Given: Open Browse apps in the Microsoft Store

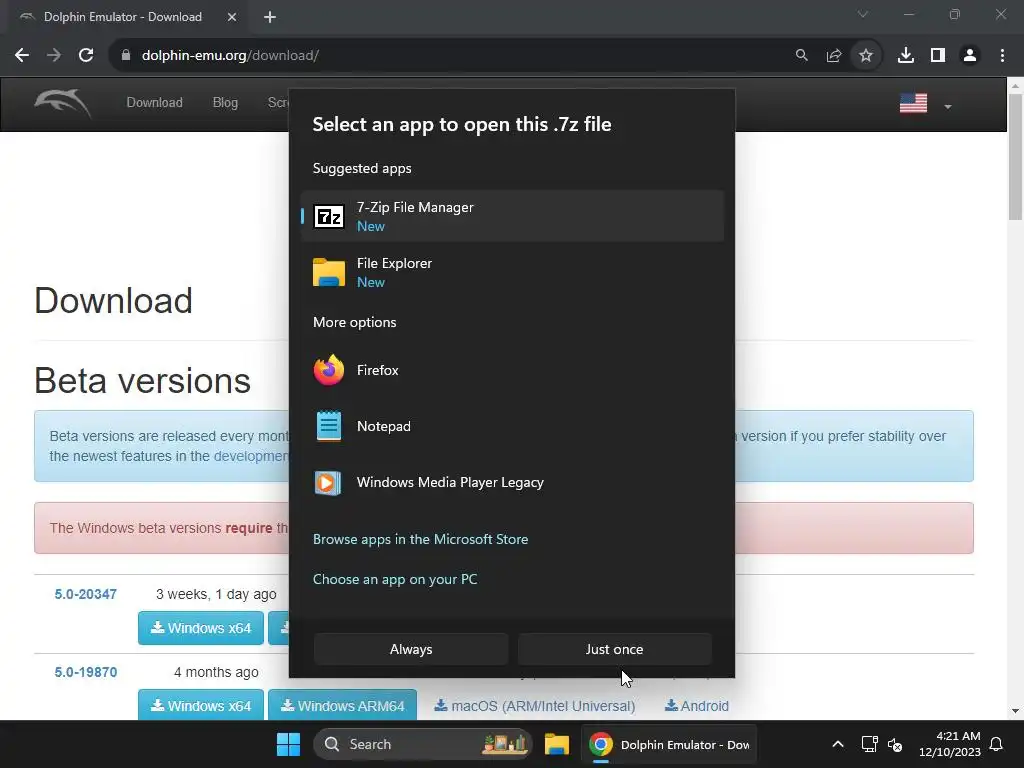Looking at the screenshot, I should click(x=421, y=539).
